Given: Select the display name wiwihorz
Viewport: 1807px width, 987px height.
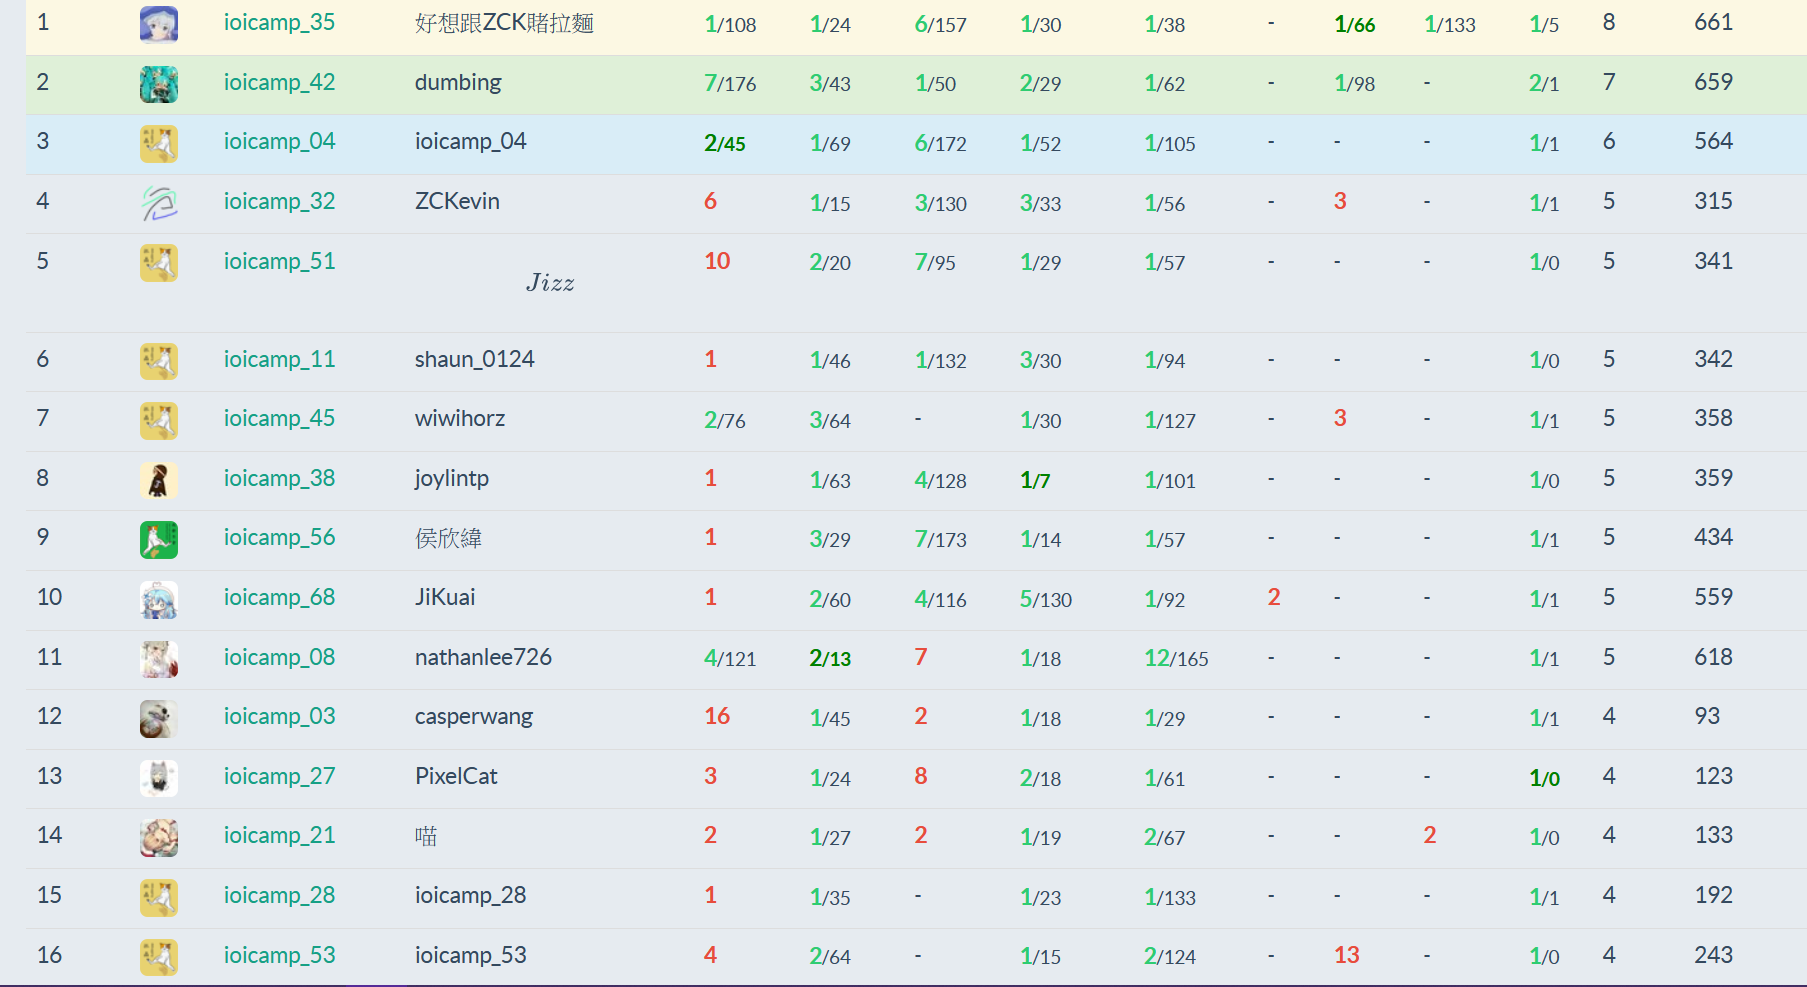Looking at the screenshot, I should pos(460,419).
